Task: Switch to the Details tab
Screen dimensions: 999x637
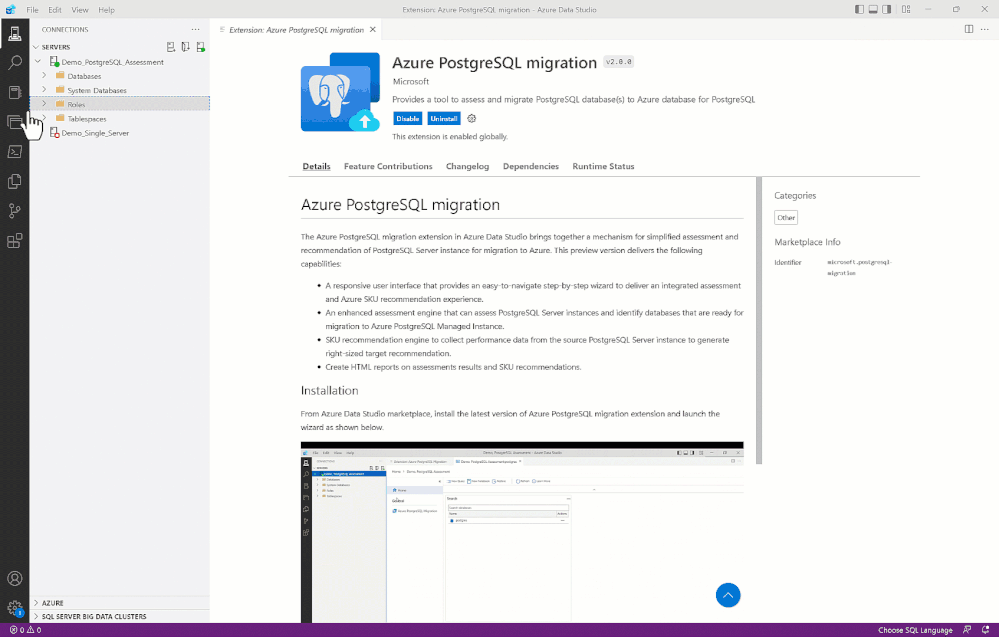Action: pyautogui.click(x=316, y=166)
